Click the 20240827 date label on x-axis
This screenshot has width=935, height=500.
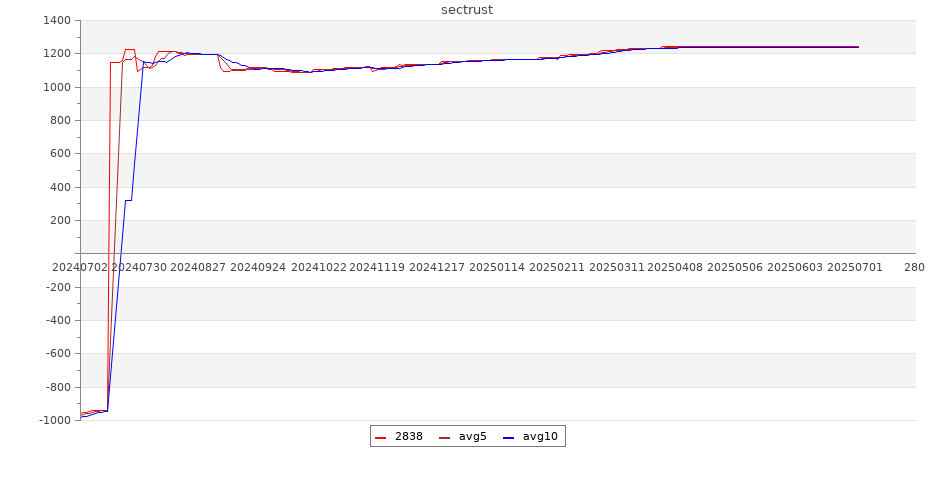(199, 268)
